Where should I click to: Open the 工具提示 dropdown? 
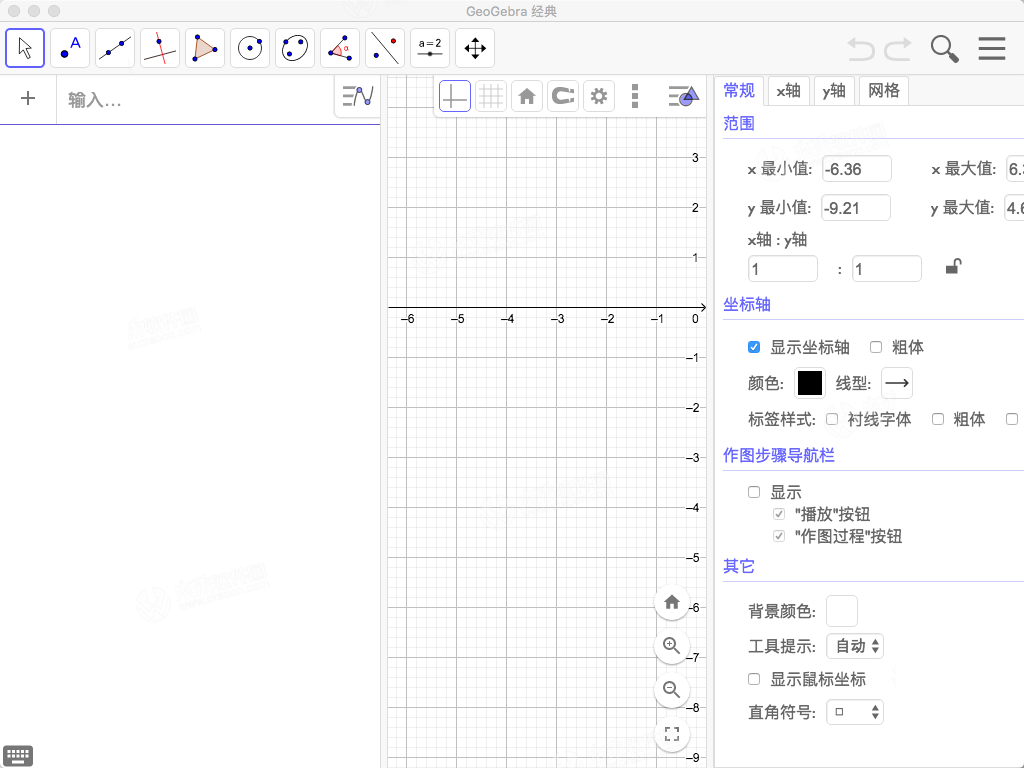(x=855, y=647)
